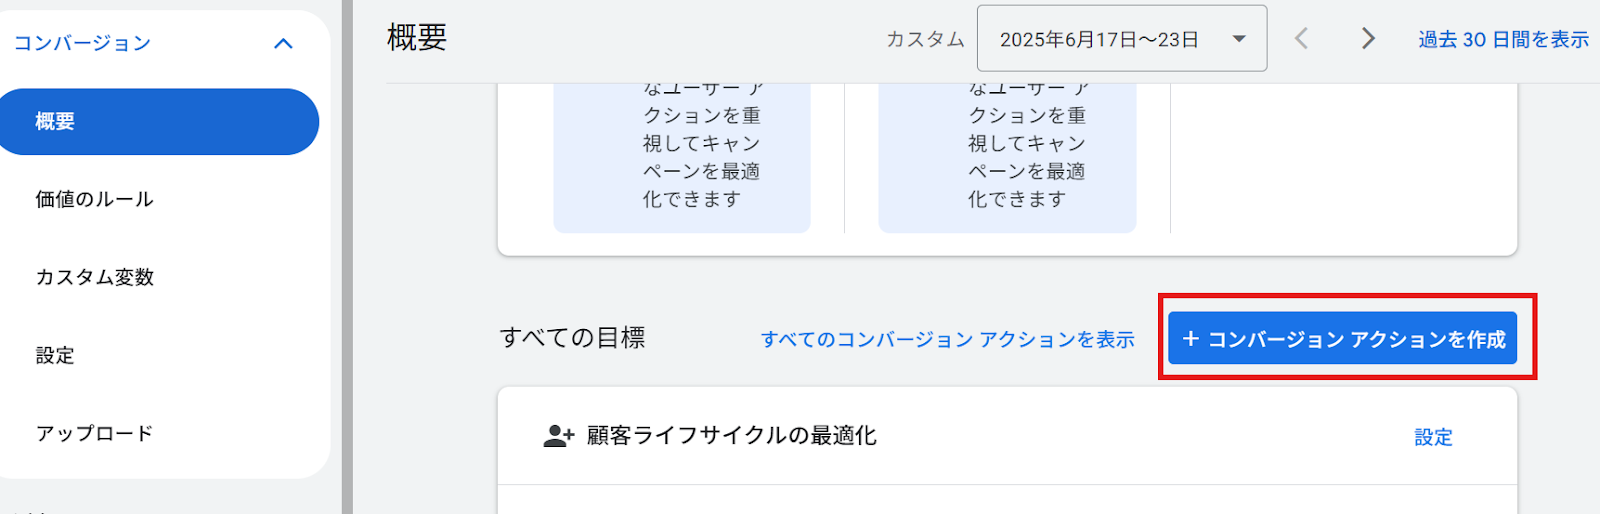Open アップロード in the sidebar
This screenshot has height=514, width=1600.
(x=95, y=434)
